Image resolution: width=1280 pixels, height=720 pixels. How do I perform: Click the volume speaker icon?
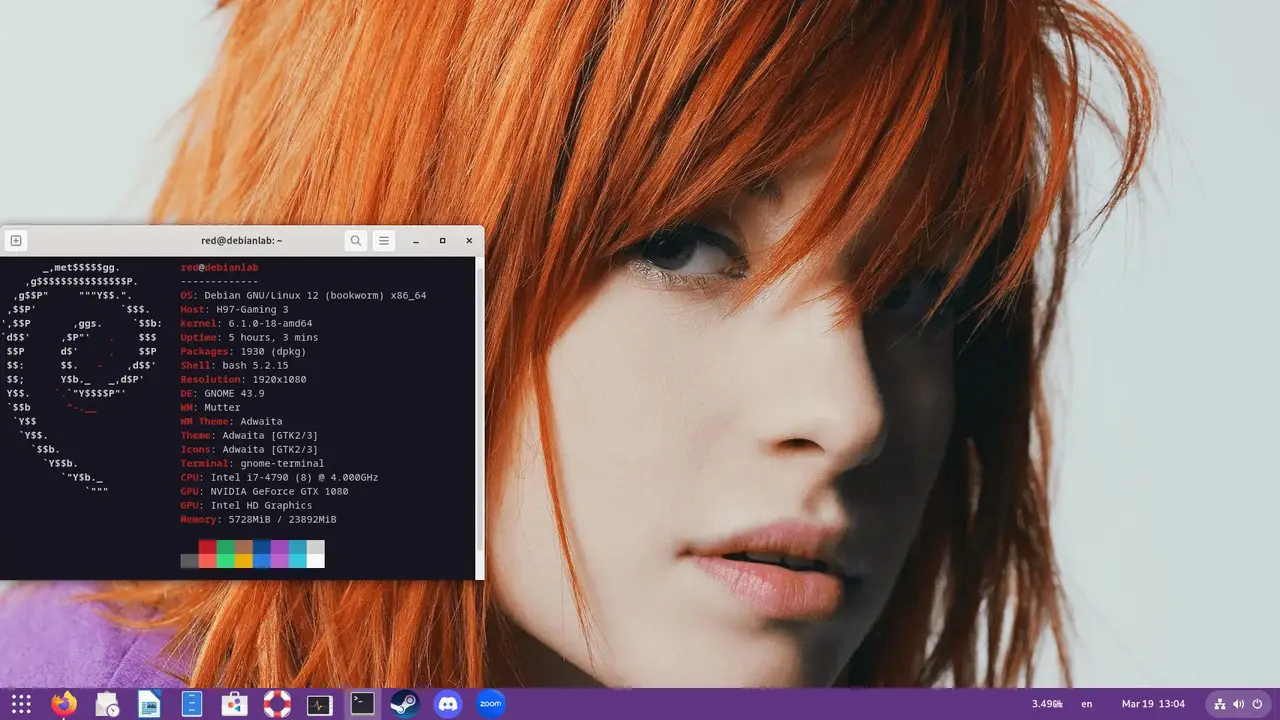[1239, 704]
